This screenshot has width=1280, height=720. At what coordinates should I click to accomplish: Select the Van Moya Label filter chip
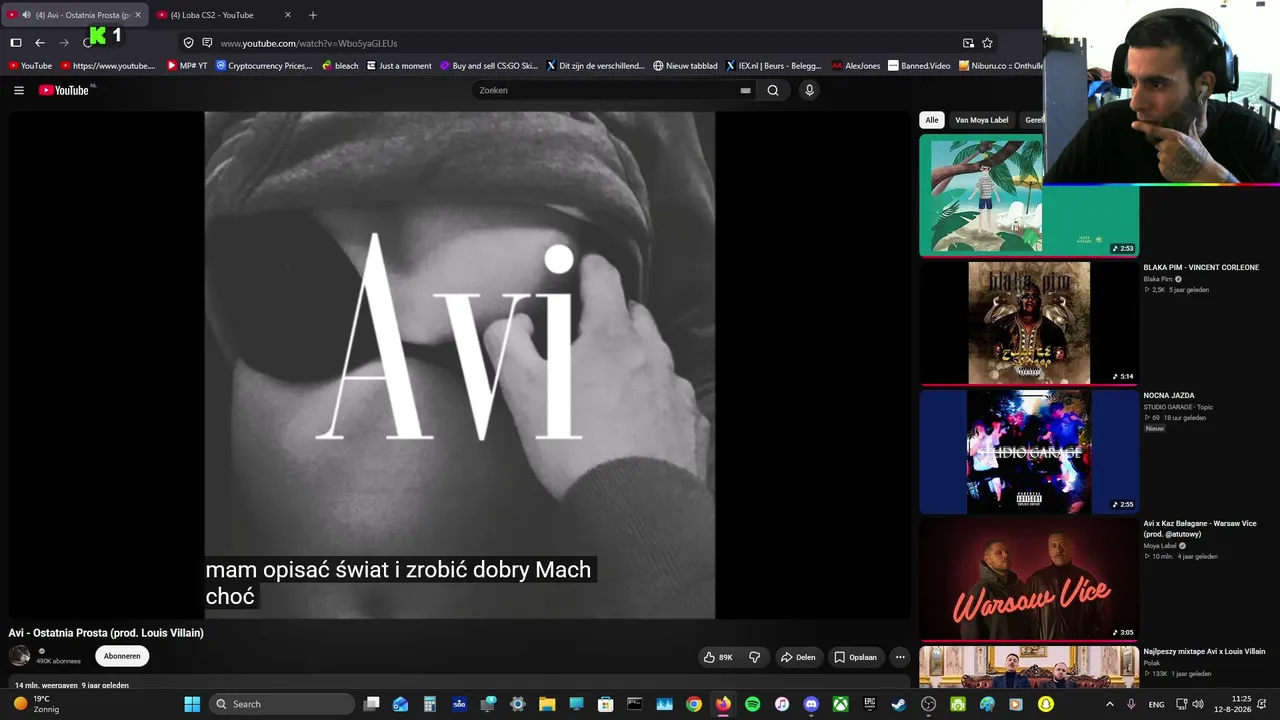(x=982, y=120)
